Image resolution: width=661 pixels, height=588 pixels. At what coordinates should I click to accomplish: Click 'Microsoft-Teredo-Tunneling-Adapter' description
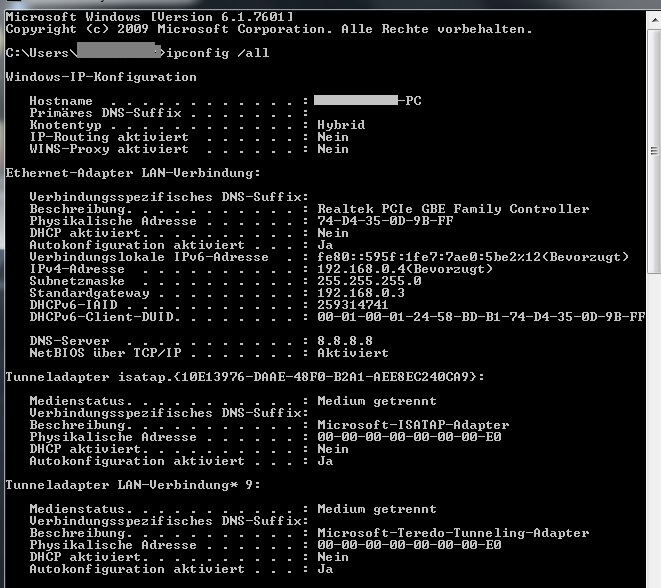click(x=453, y=533)
